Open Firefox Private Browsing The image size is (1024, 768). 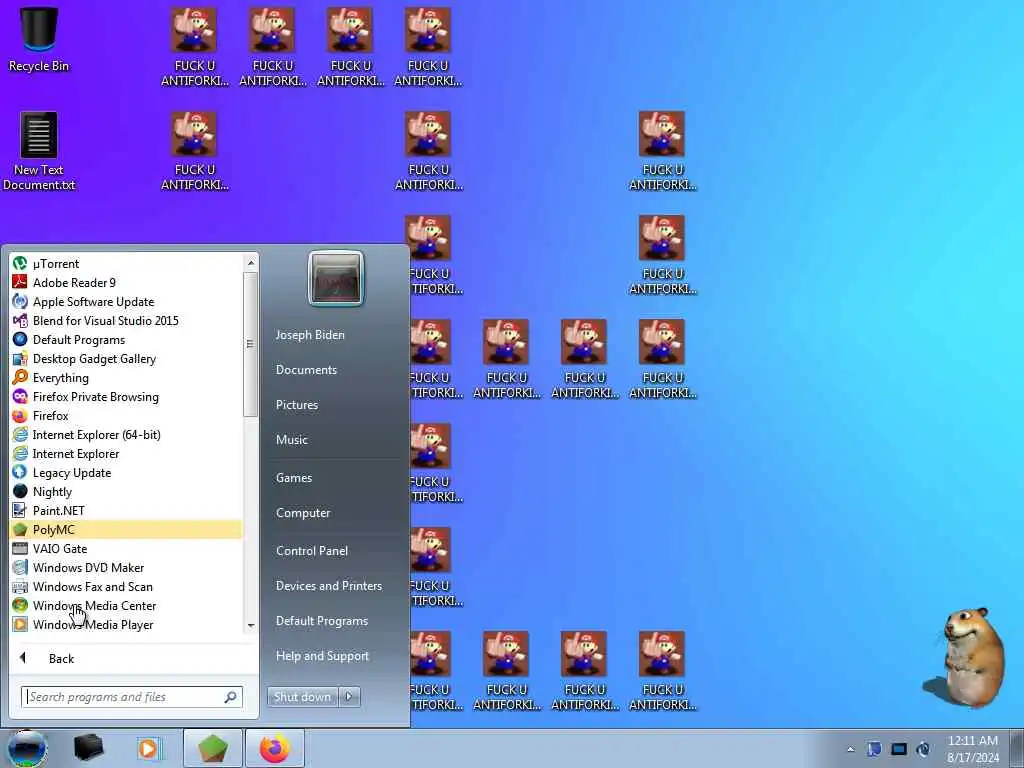tap(126, 396)
